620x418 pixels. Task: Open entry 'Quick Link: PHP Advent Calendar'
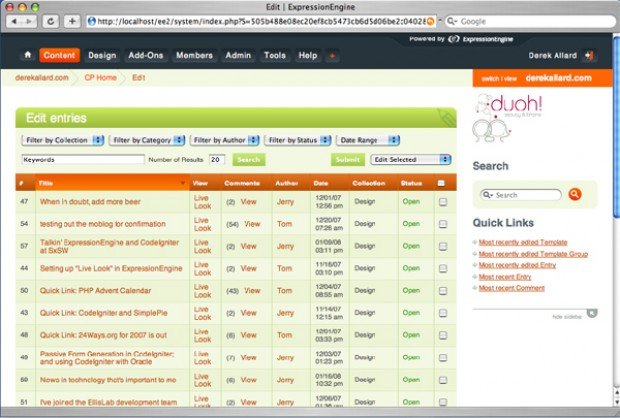point(95,291)
